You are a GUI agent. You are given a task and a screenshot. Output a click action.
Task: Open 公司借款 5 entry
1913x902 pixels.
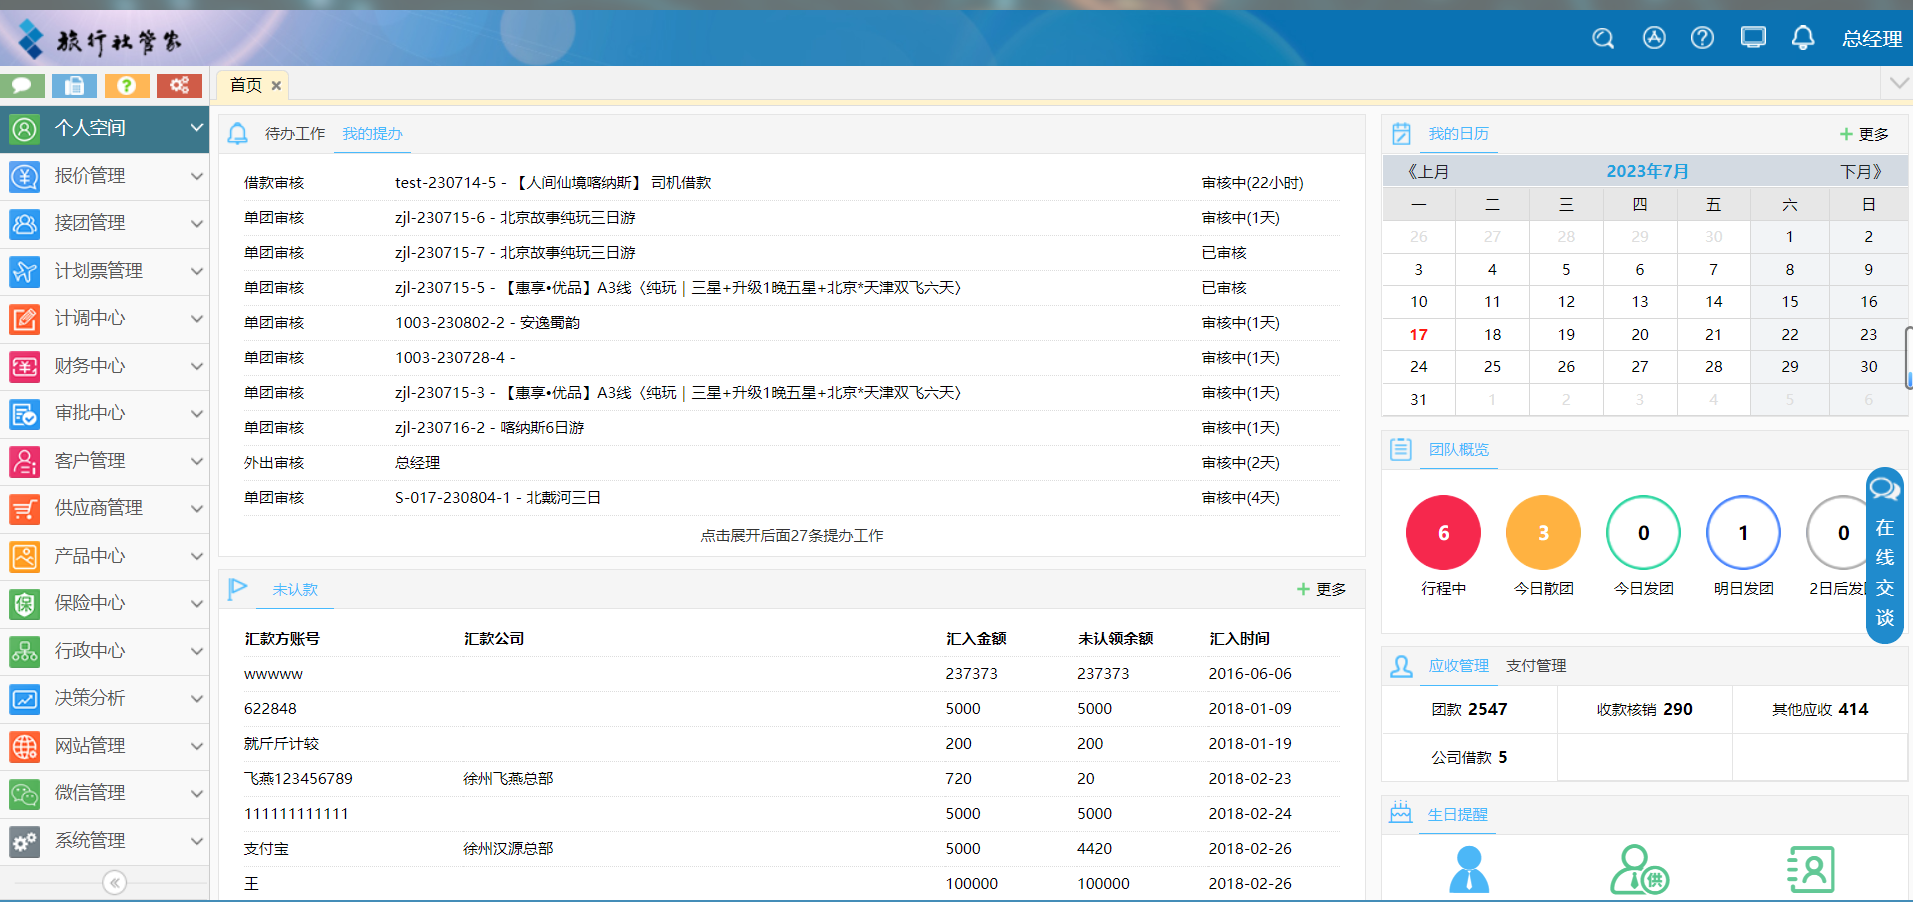(1469, 758)
